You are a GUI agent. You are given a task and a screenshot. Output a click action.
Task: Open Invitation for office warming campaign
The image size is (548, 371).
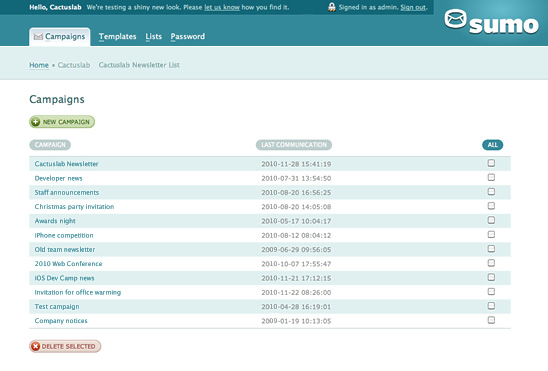click(78, 292)
